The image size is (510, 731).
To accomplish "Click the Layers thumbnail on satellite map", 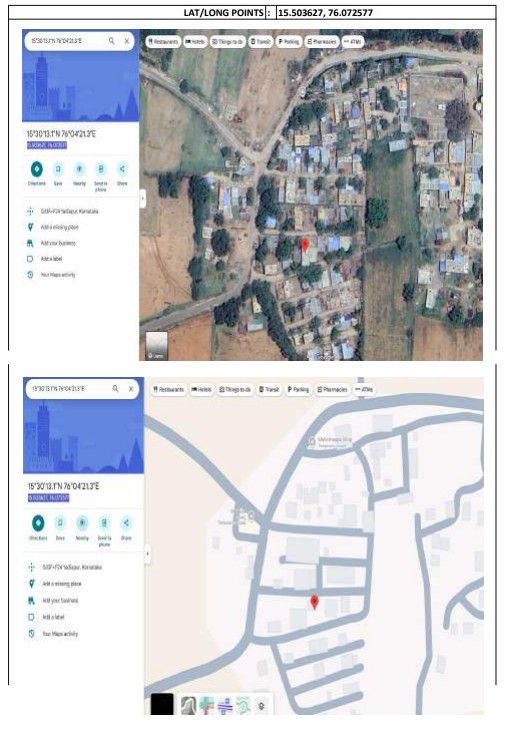I will coord(157,345).
